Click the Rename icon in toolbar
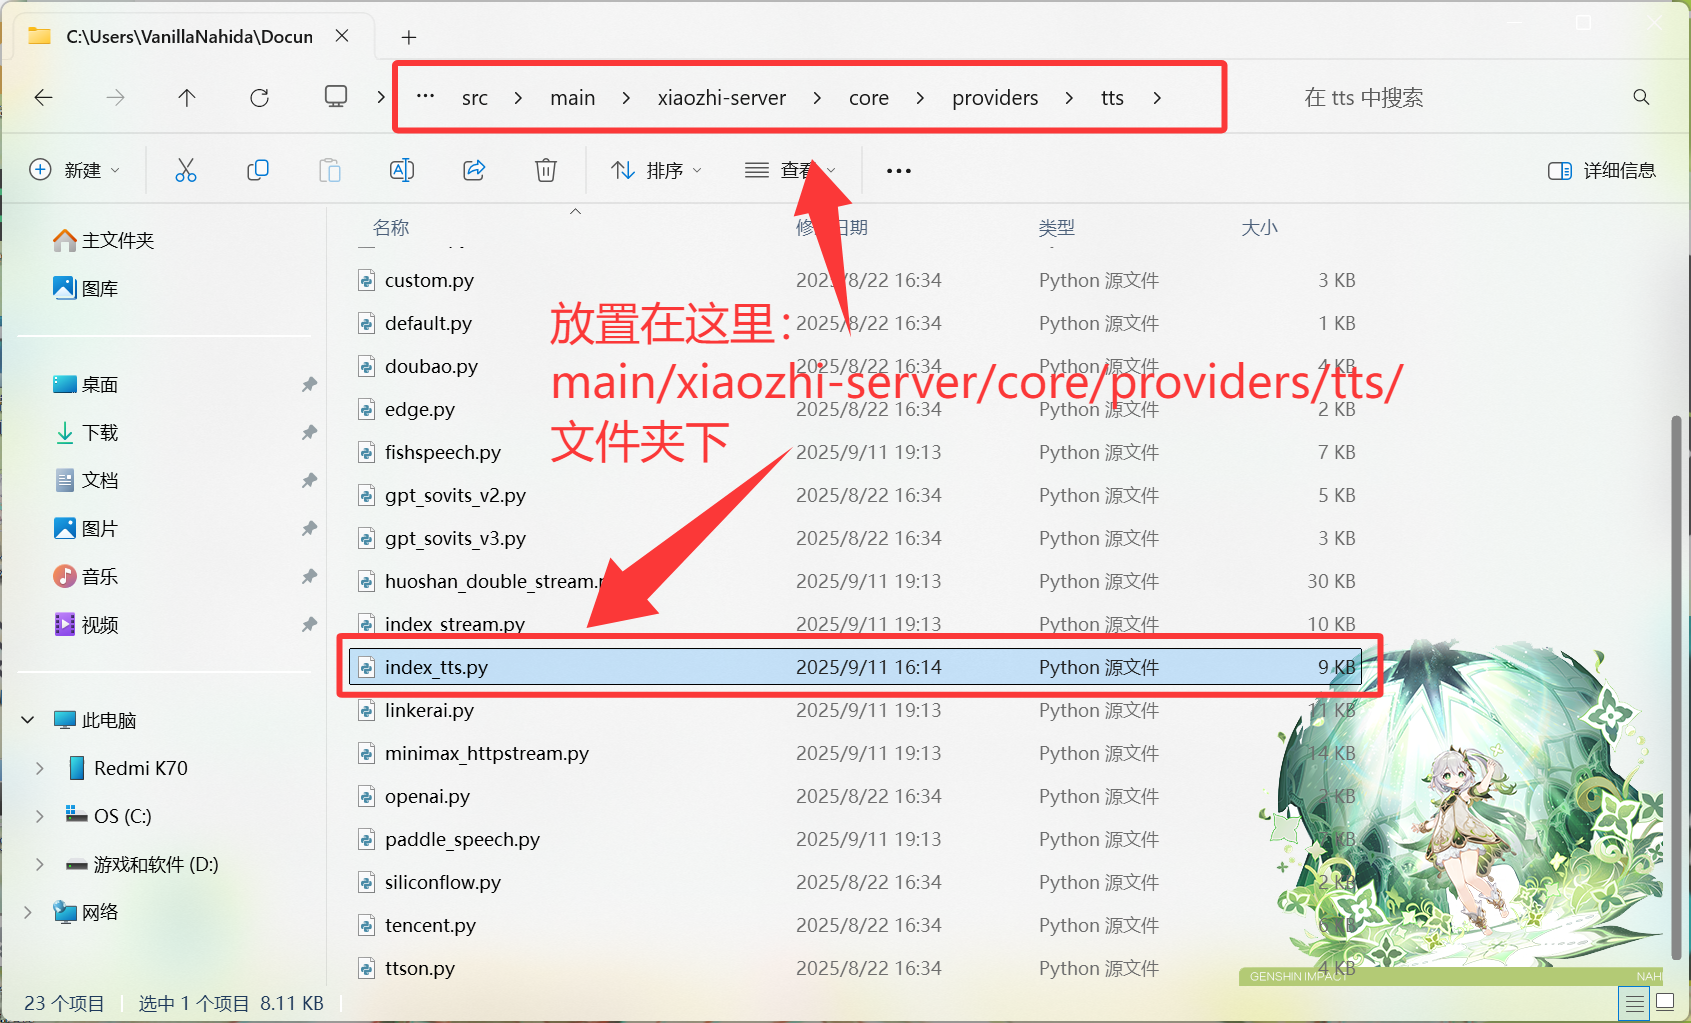This screenshot has height=1023, width=1691. click(402, 170)
